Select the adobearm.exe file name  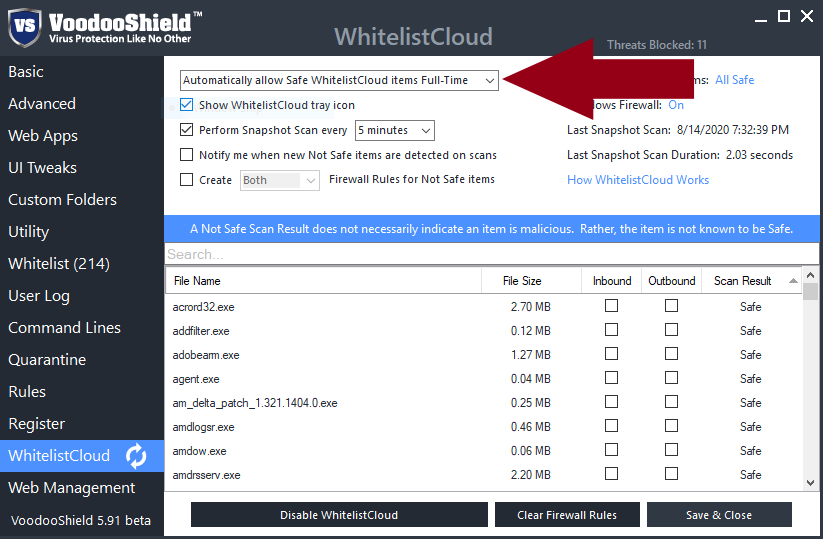coord(206,355)
